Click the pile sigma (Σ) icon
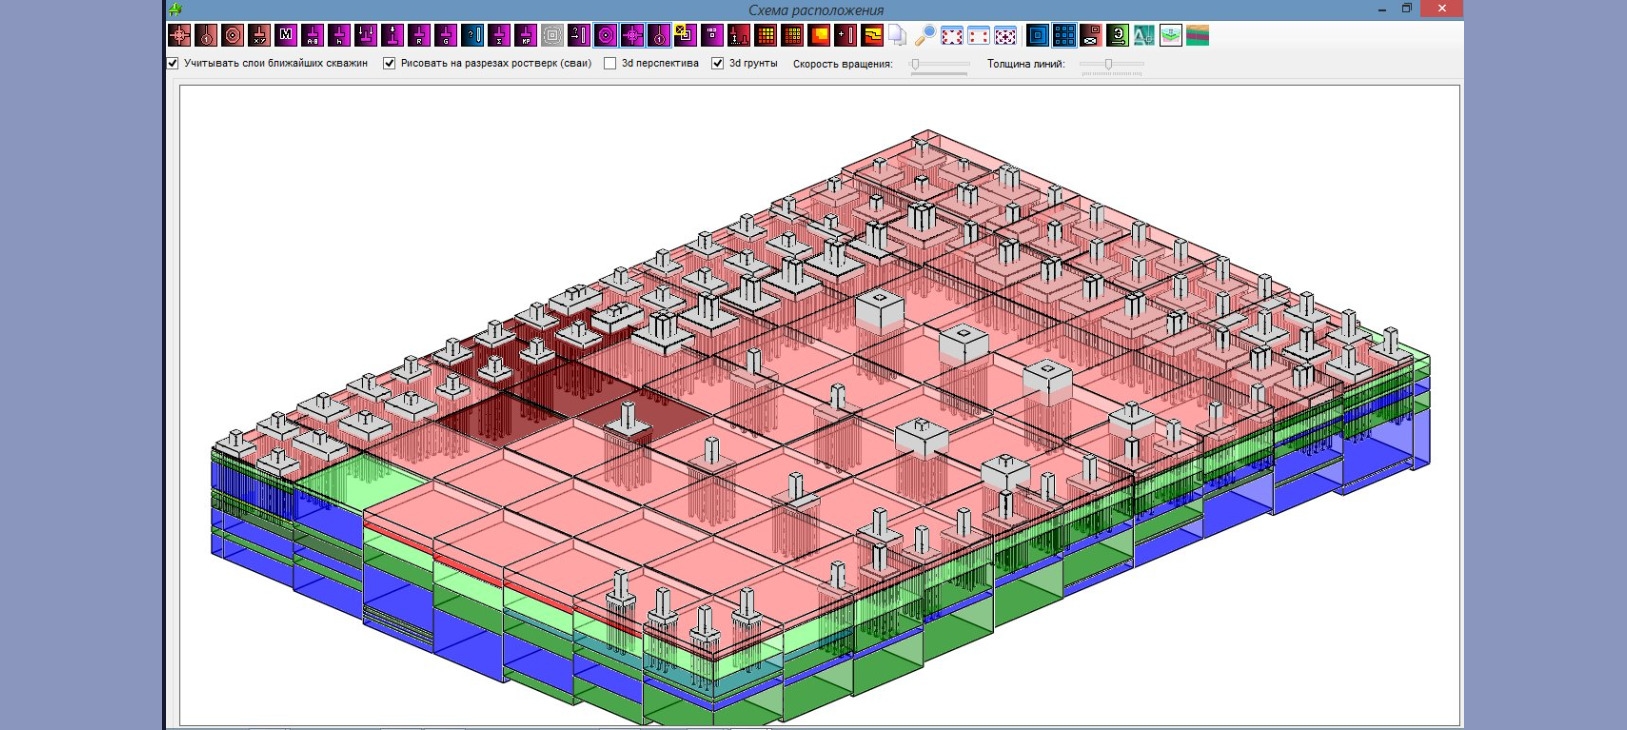 [499, 36]
